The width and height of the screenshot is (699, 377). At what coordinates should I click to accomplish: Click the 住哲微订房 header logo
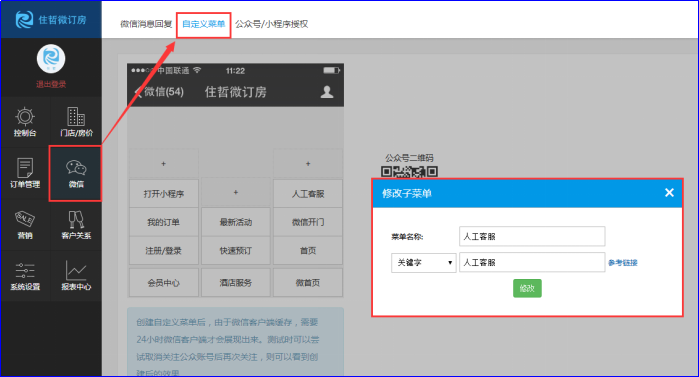click(51, 20)
